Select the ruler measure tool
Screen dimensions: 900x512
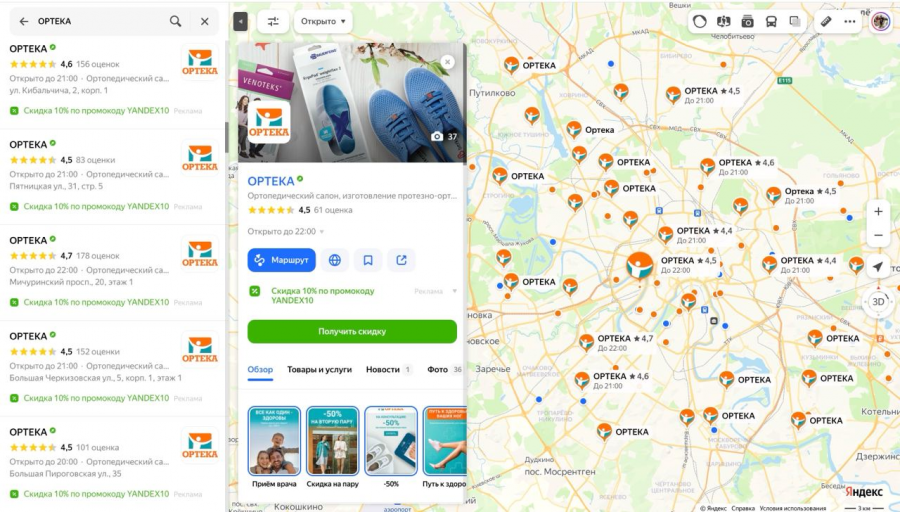click(825, 22)
